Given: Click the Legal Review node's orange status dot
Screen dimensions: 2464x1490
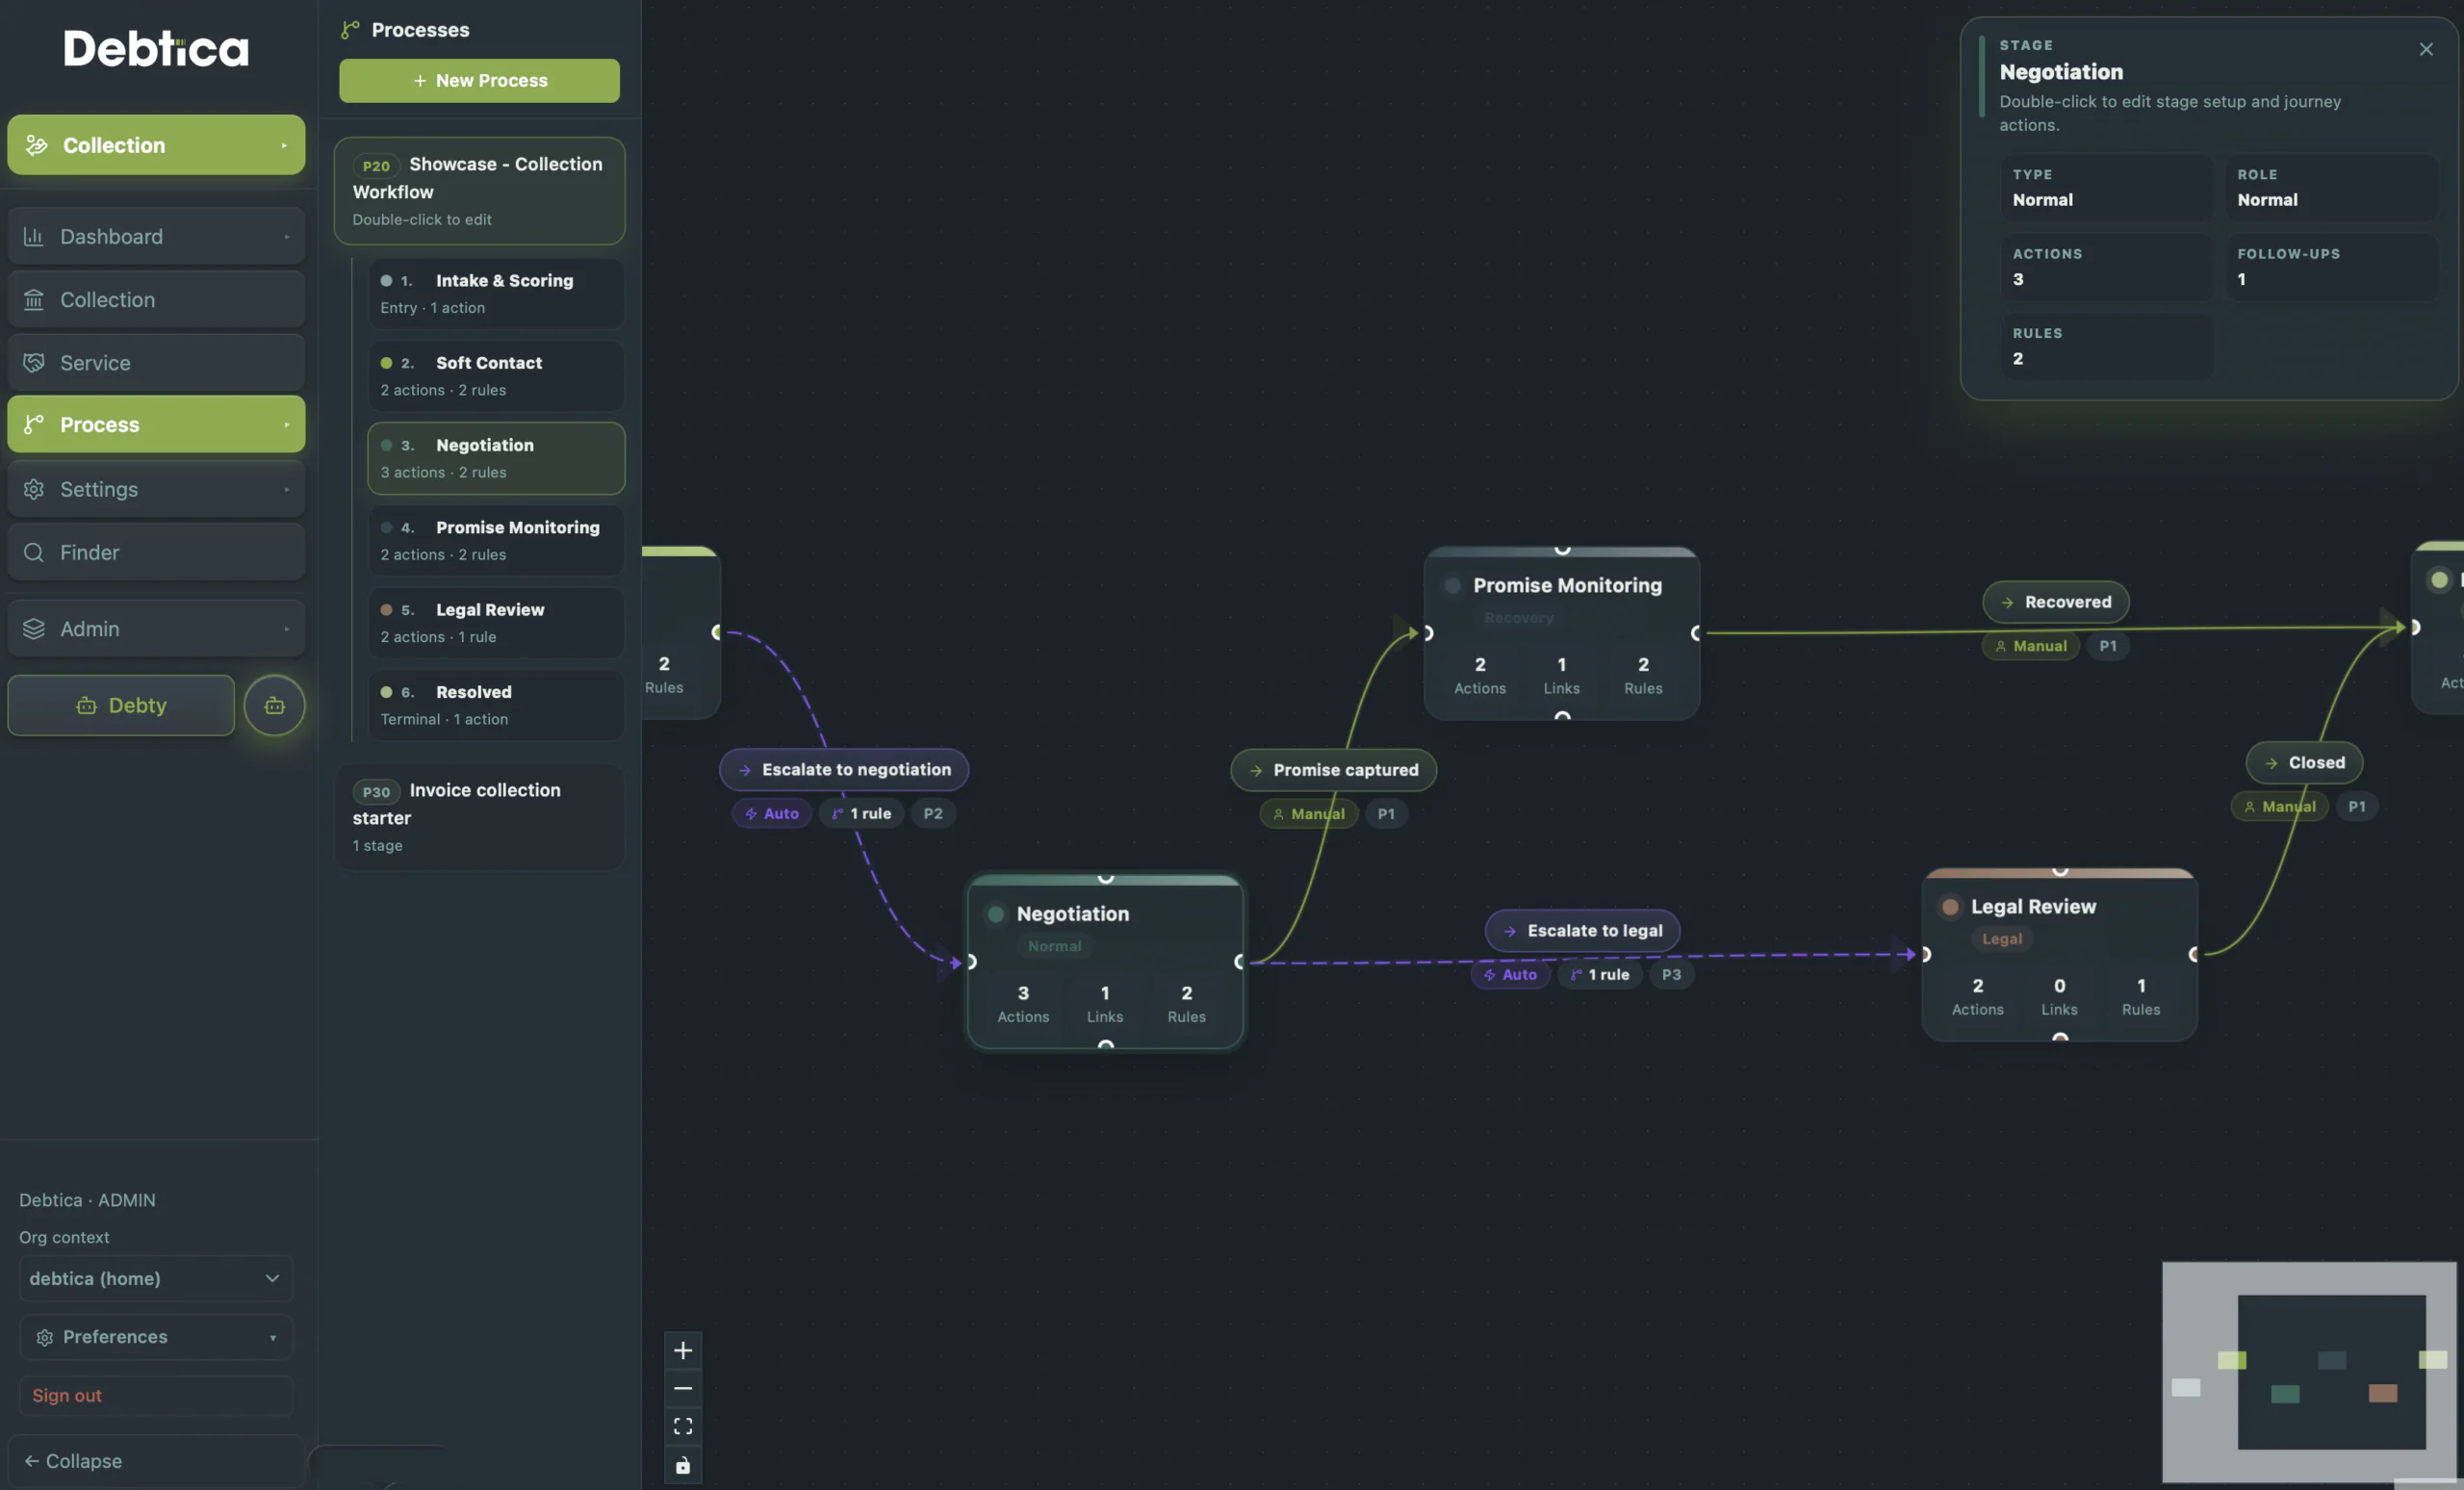Looking at the screenshot, I should click(1950, 906).
